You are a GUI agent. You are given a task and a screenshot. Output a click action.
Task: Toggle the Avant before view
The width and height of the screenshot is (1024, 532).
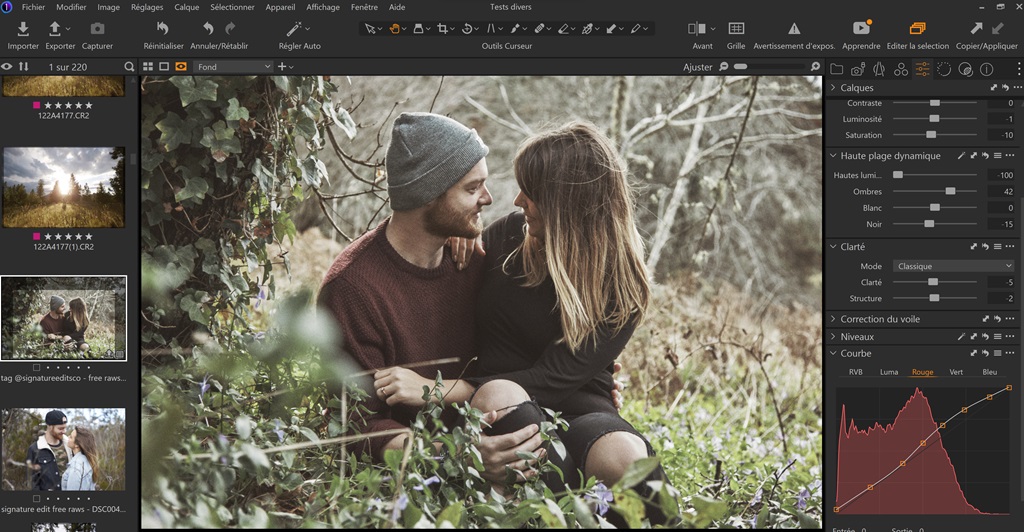click(x=697, y=29)
